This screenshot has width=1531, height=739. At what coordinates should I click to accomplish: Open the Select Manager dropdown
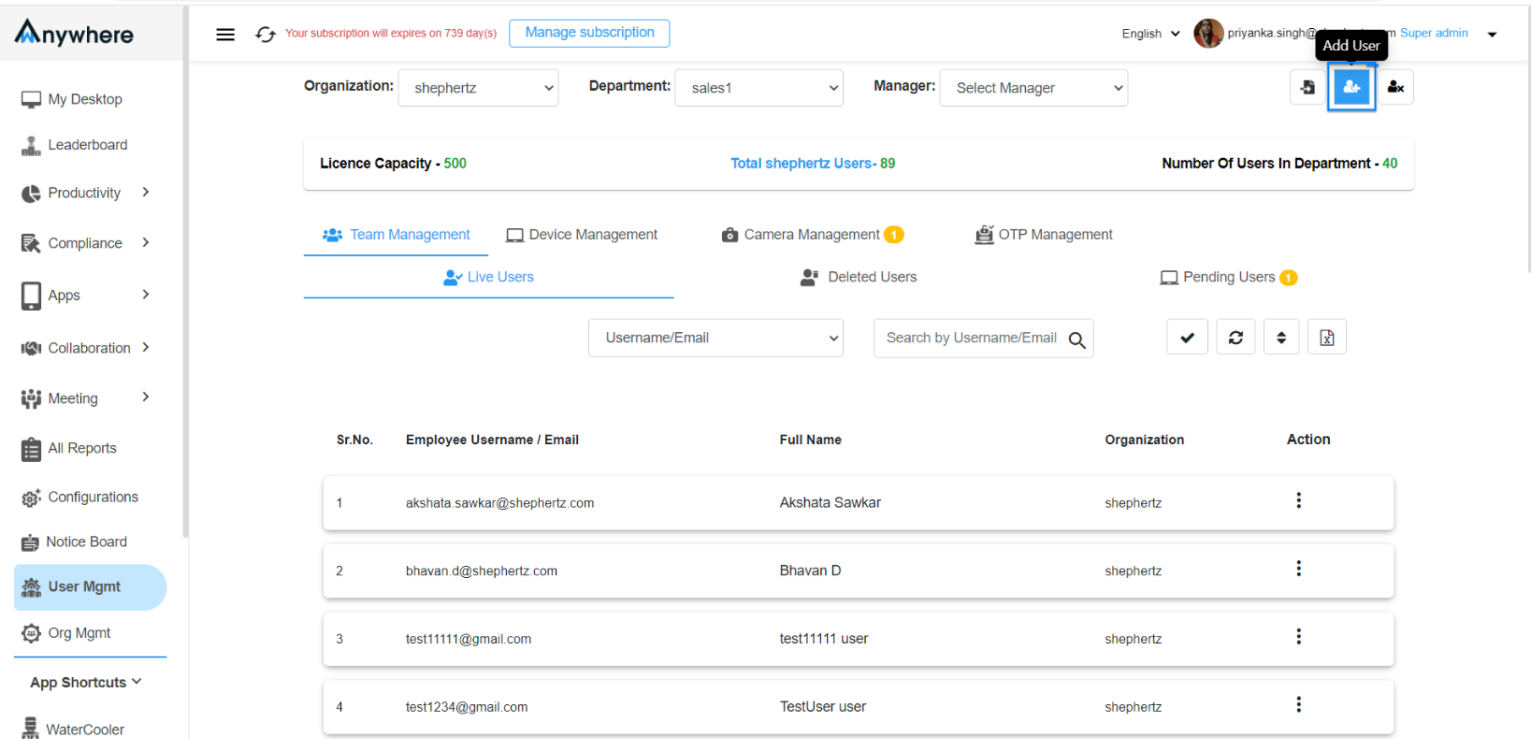[x=1034, y=88]
